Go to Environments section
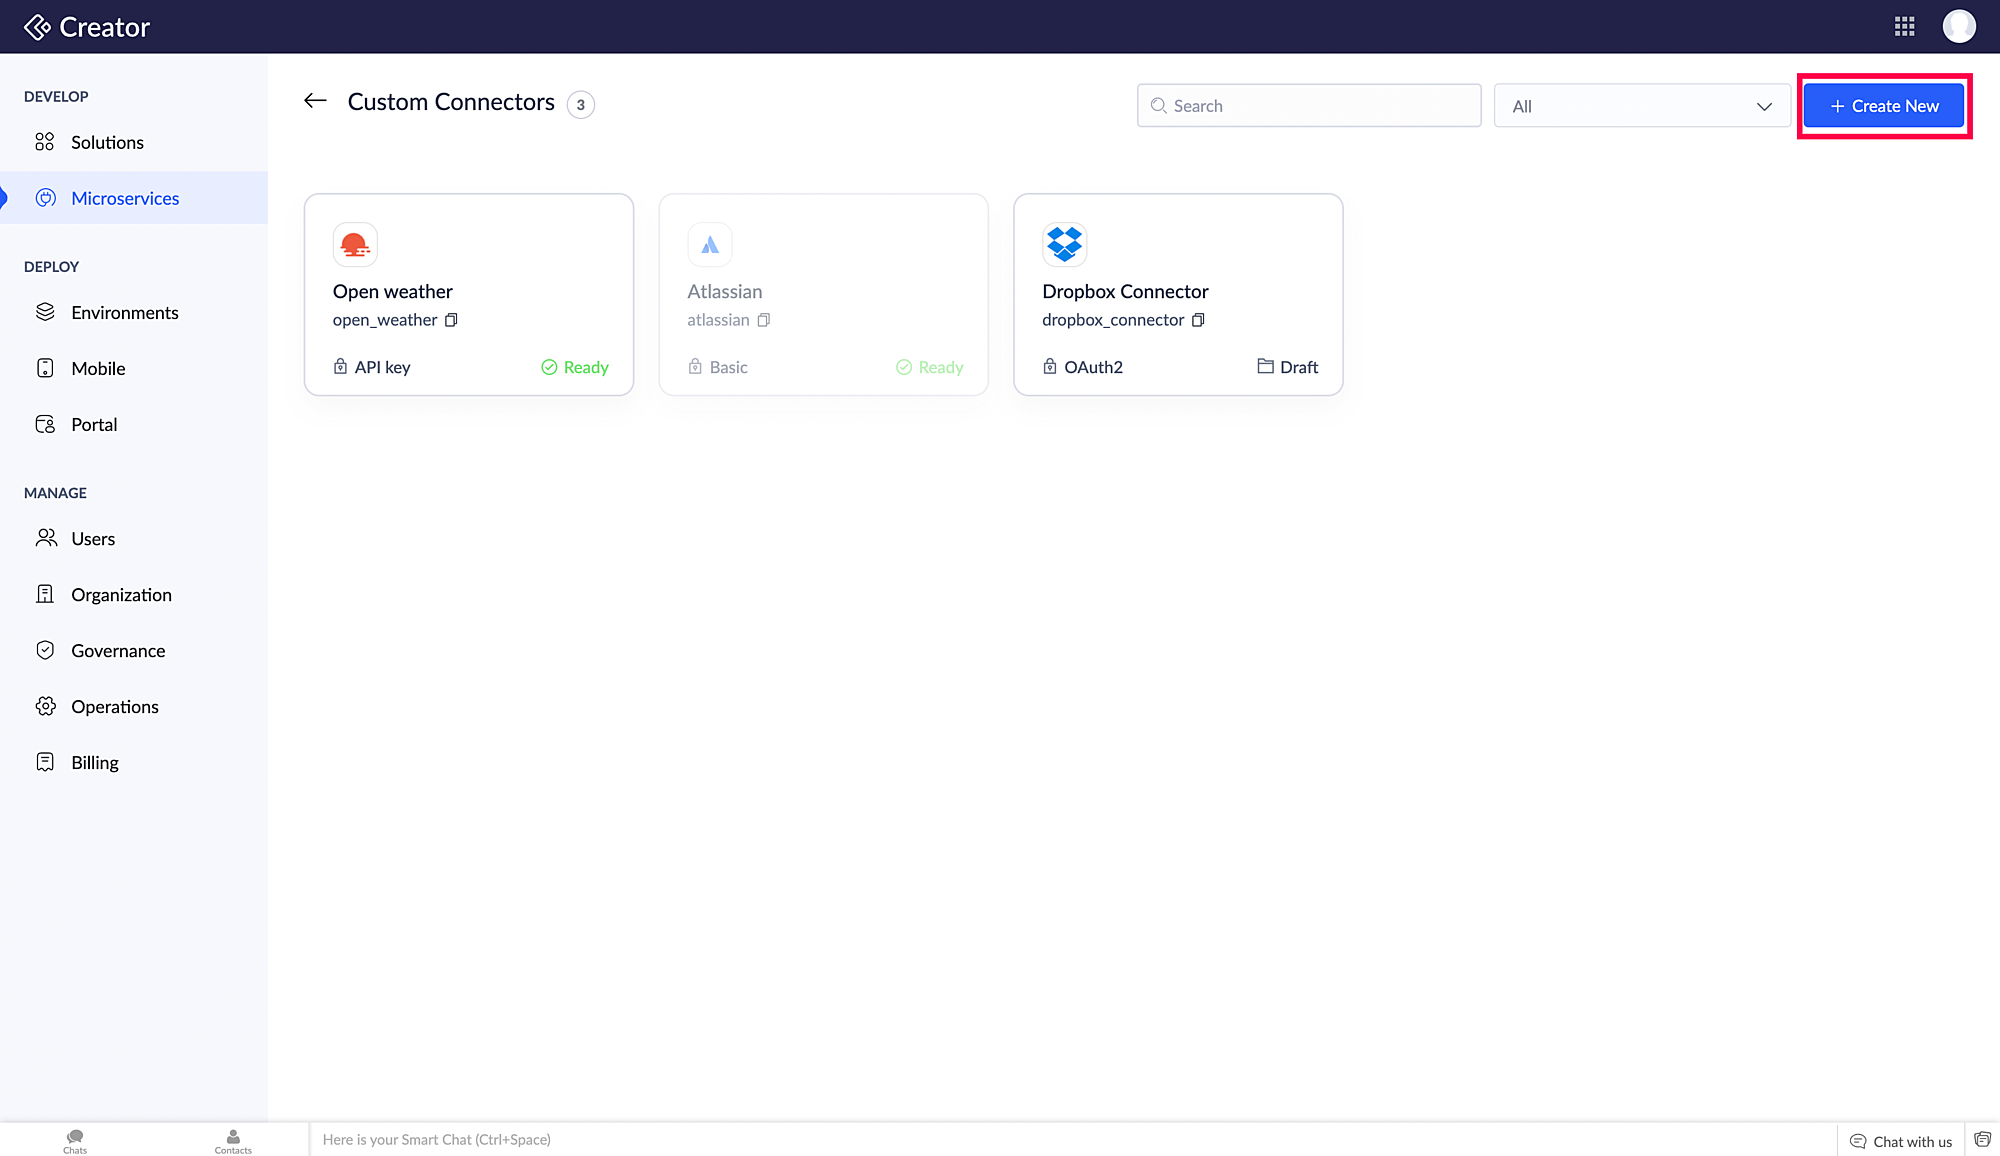Screen dimensions: 2000x1156 click(x=124, y=313)
